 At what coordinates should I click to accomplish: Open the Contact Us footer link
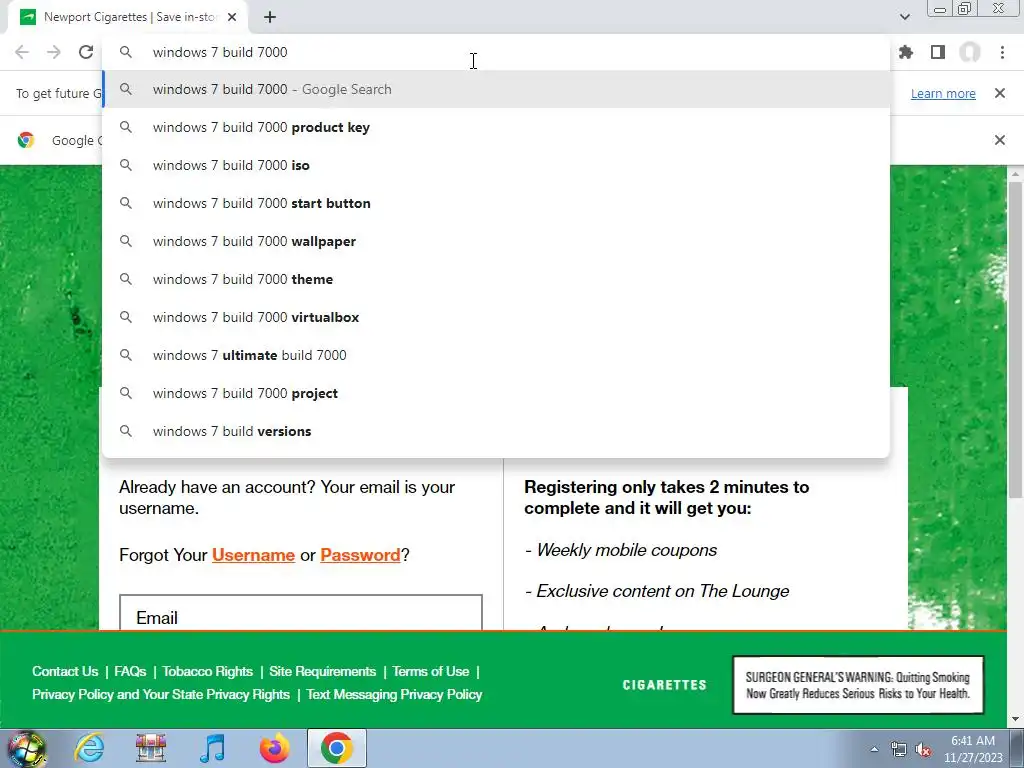[x=65, y=671]
